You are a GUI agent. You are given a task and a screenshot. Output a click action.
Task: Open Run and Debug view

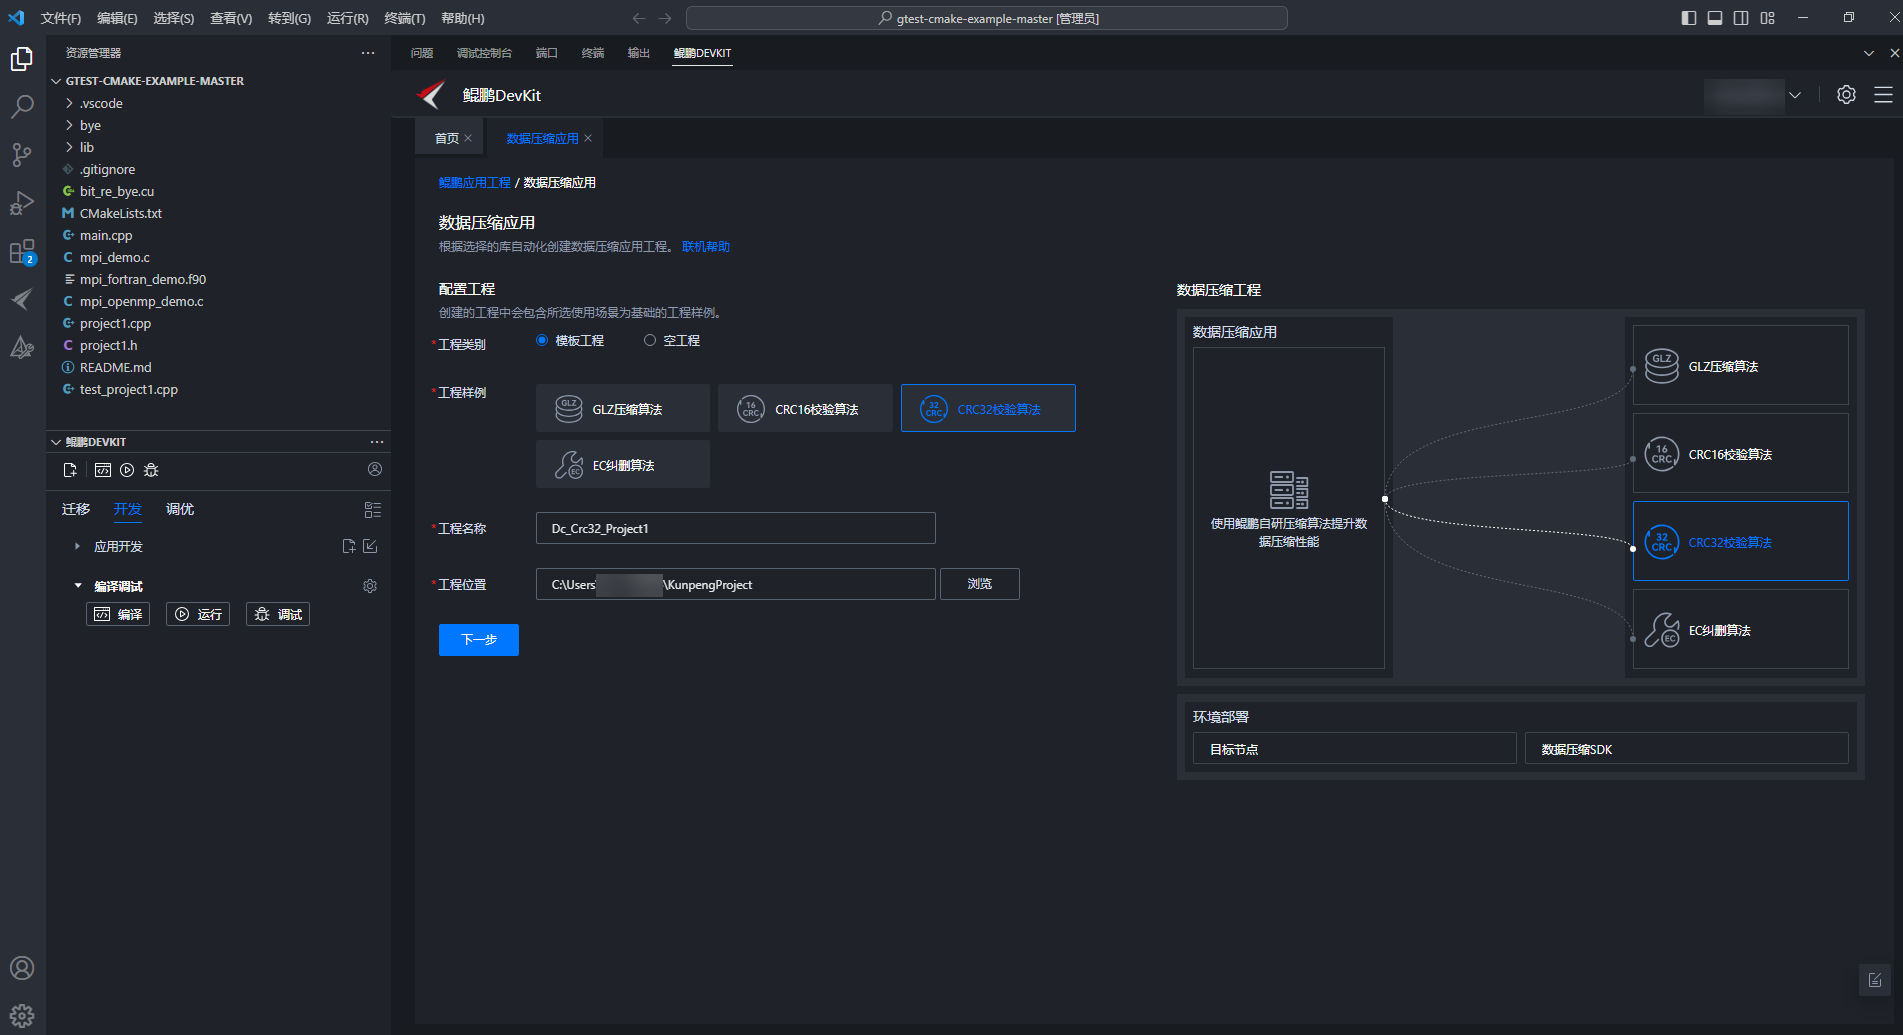pos(22,203)
